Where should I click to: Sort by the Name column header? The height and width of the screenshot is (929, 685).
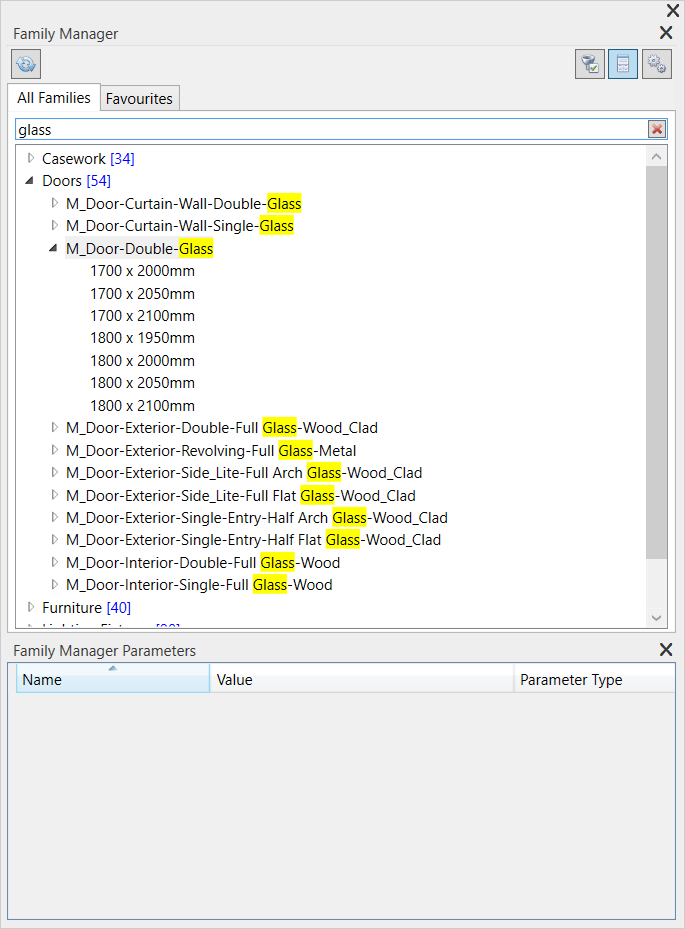tap(113, 678)
